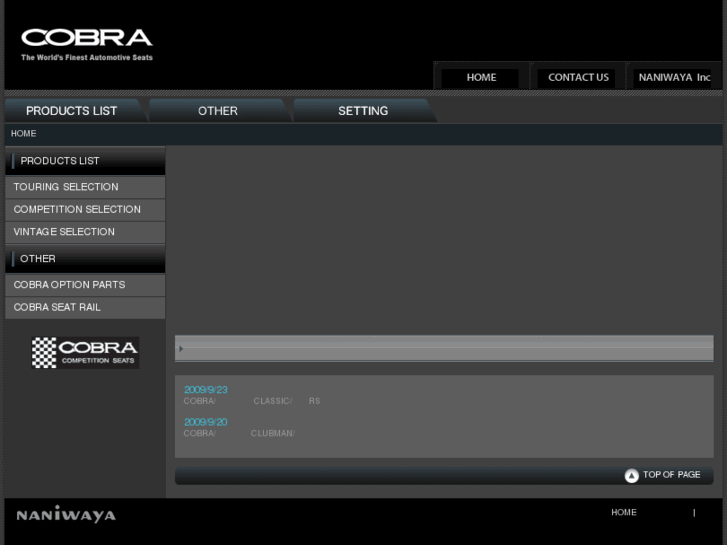Click the news text mentioning CLUBMAN/
The image size is (727, 545).
(239, 433)
